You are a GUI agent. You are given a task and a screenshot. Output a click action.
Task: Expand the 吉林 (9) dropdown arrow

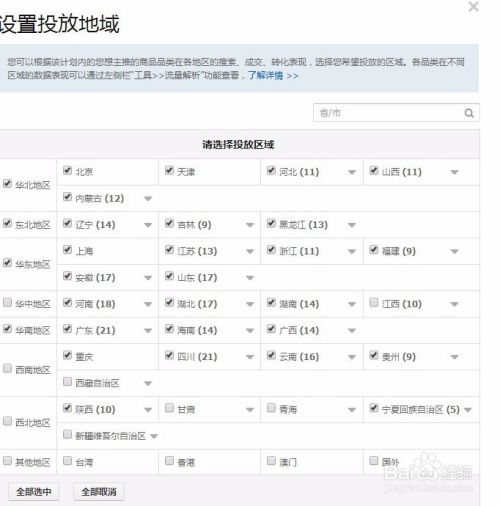pyautogui.click(x=250, y=225)
